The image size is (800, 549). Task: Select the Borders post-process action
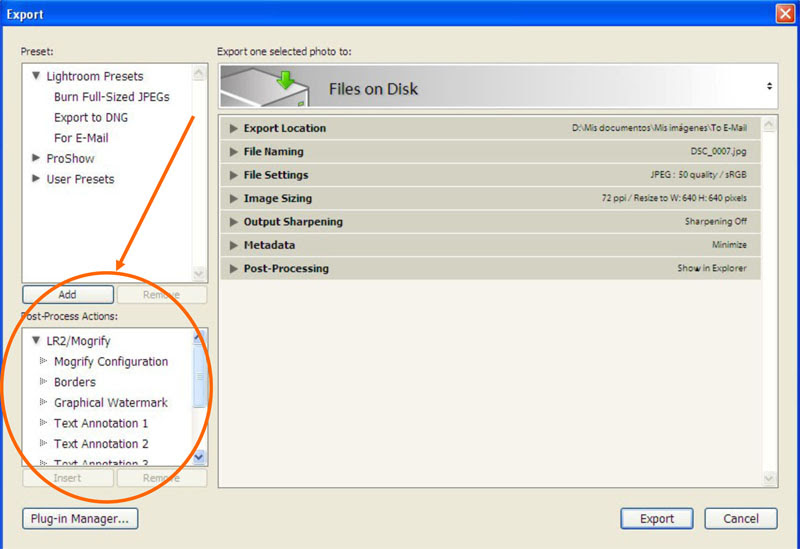click(x=74, y=382)
